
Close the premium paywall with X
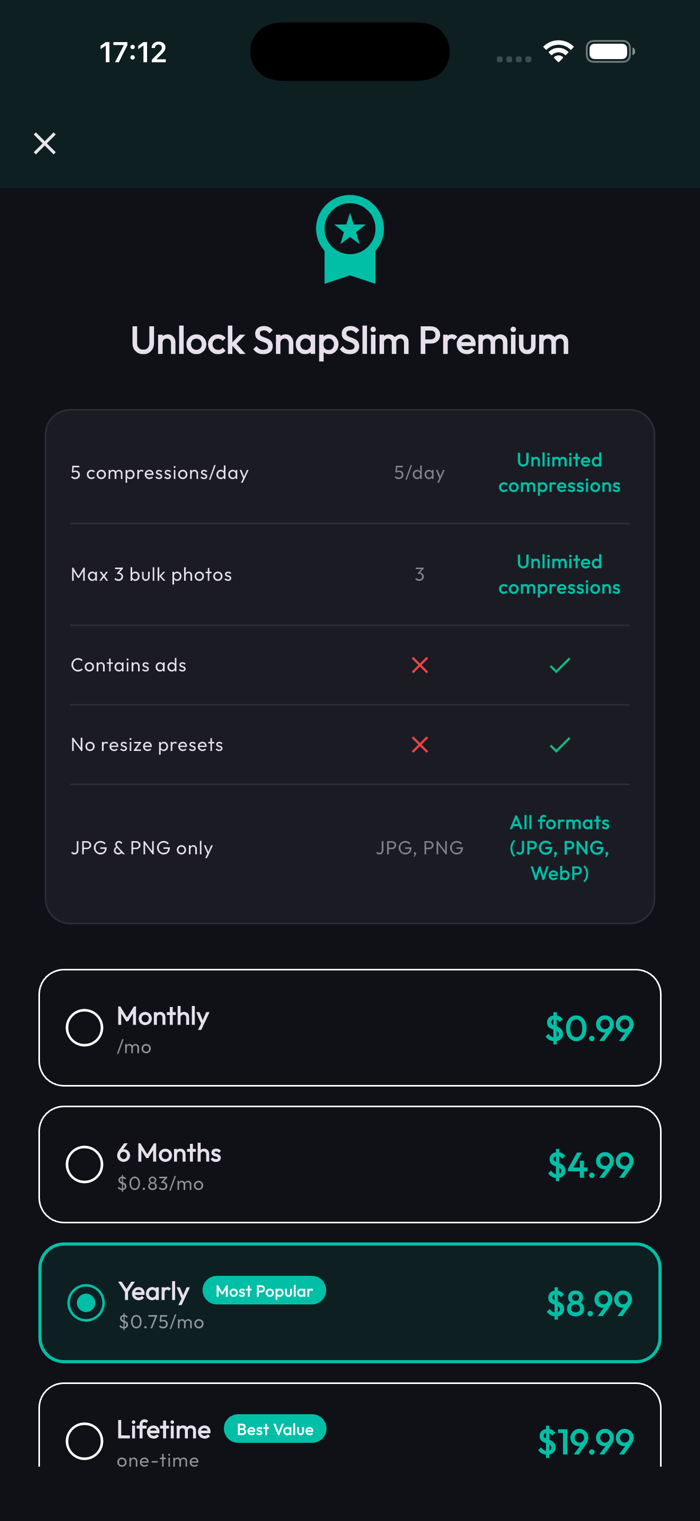coord(45,144)
